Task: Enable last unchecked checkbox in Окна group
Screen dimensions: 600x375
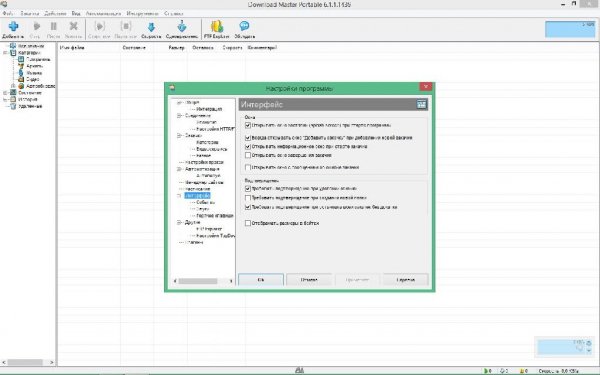Action: click(x=248, y=167)
